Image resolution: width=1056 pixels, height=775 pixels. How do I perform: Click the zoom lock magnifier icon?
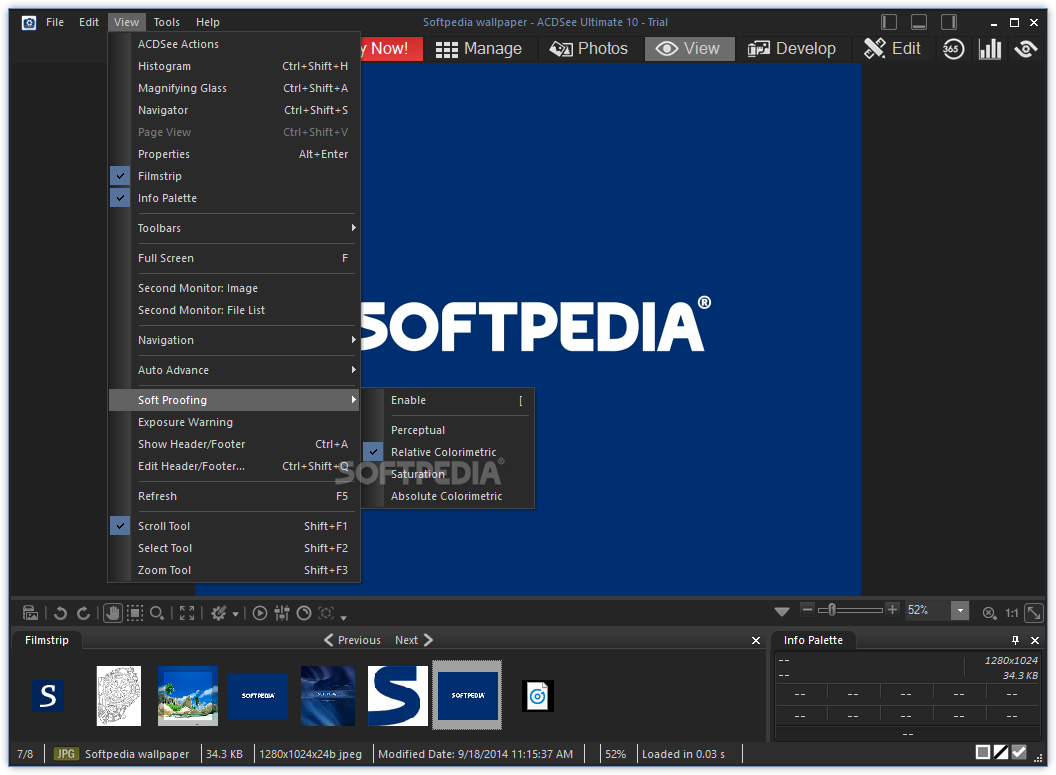989,613
